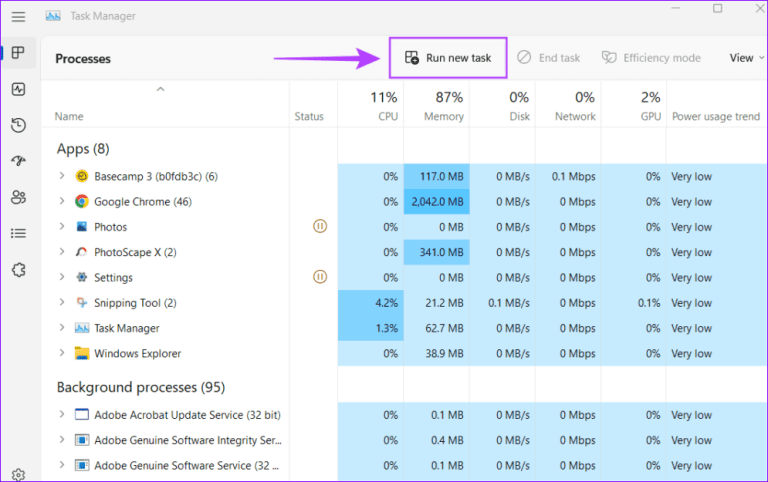Select the Processes page icon
Screen dimensions: 768x482
18,53
